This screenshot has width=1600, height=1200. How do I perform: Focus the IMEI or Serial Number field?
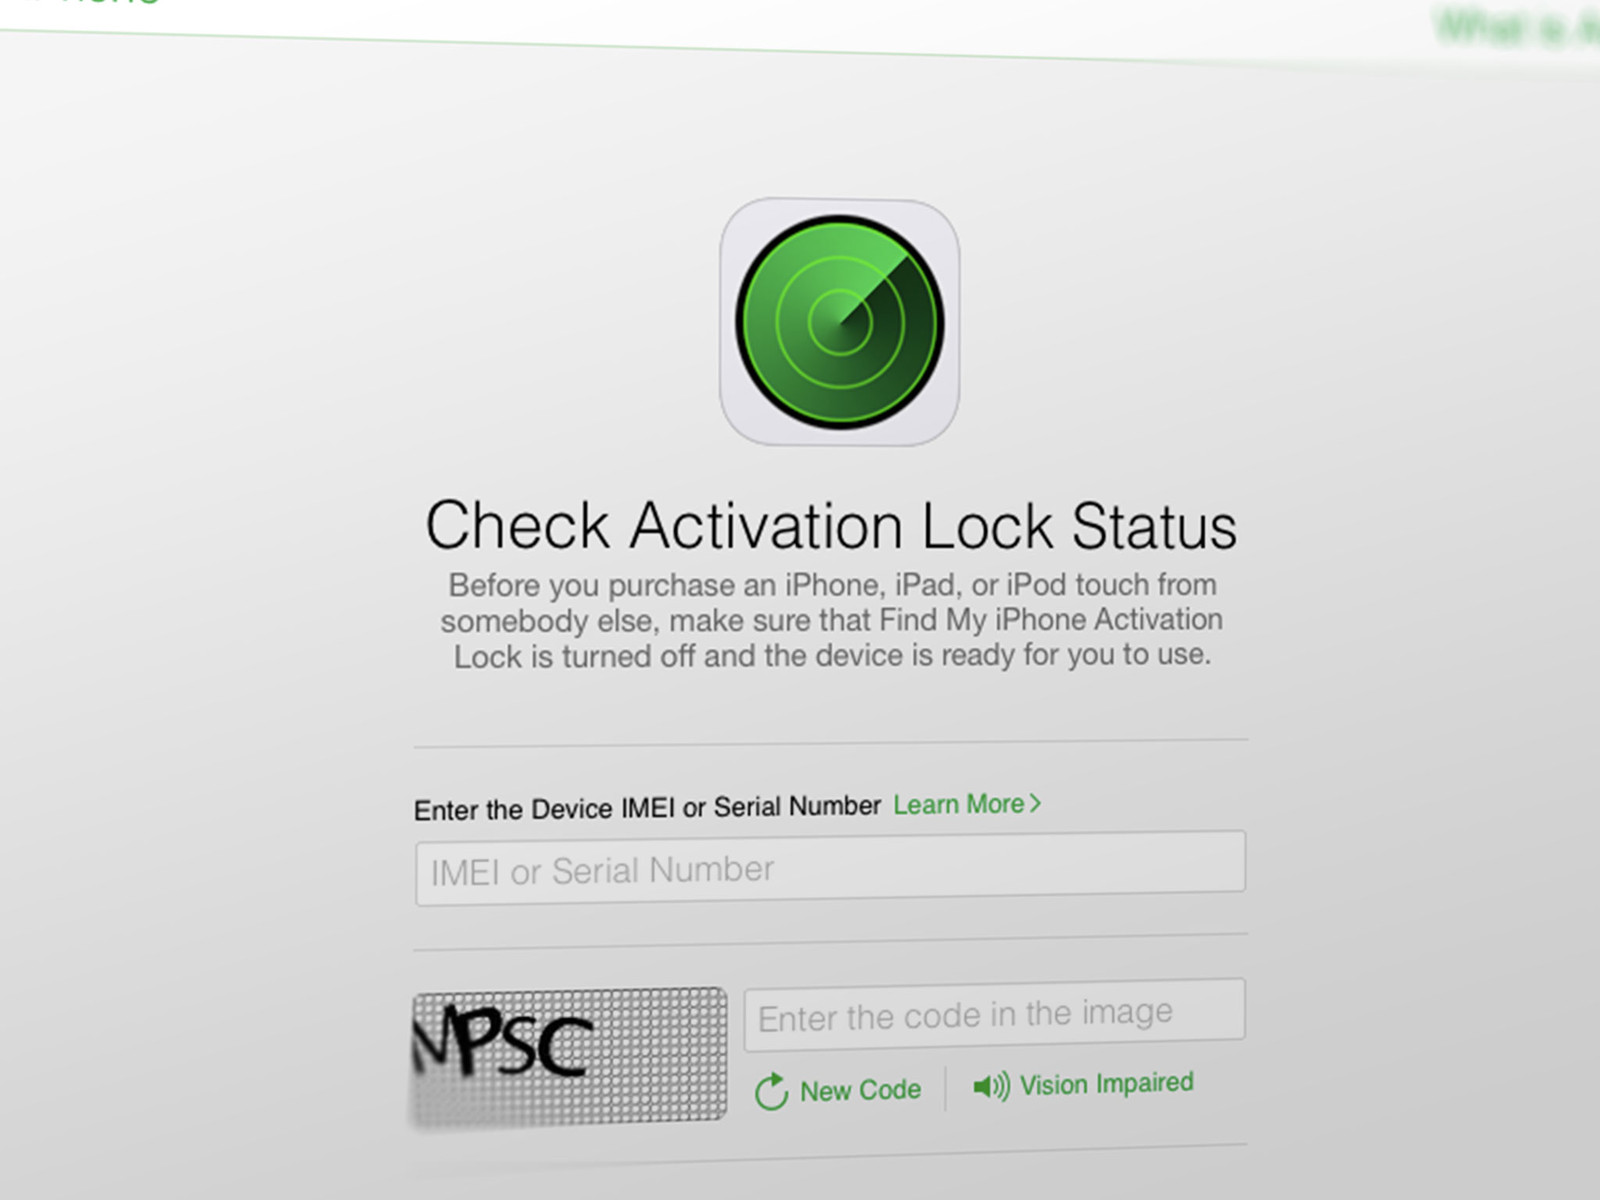coord(830,868)
